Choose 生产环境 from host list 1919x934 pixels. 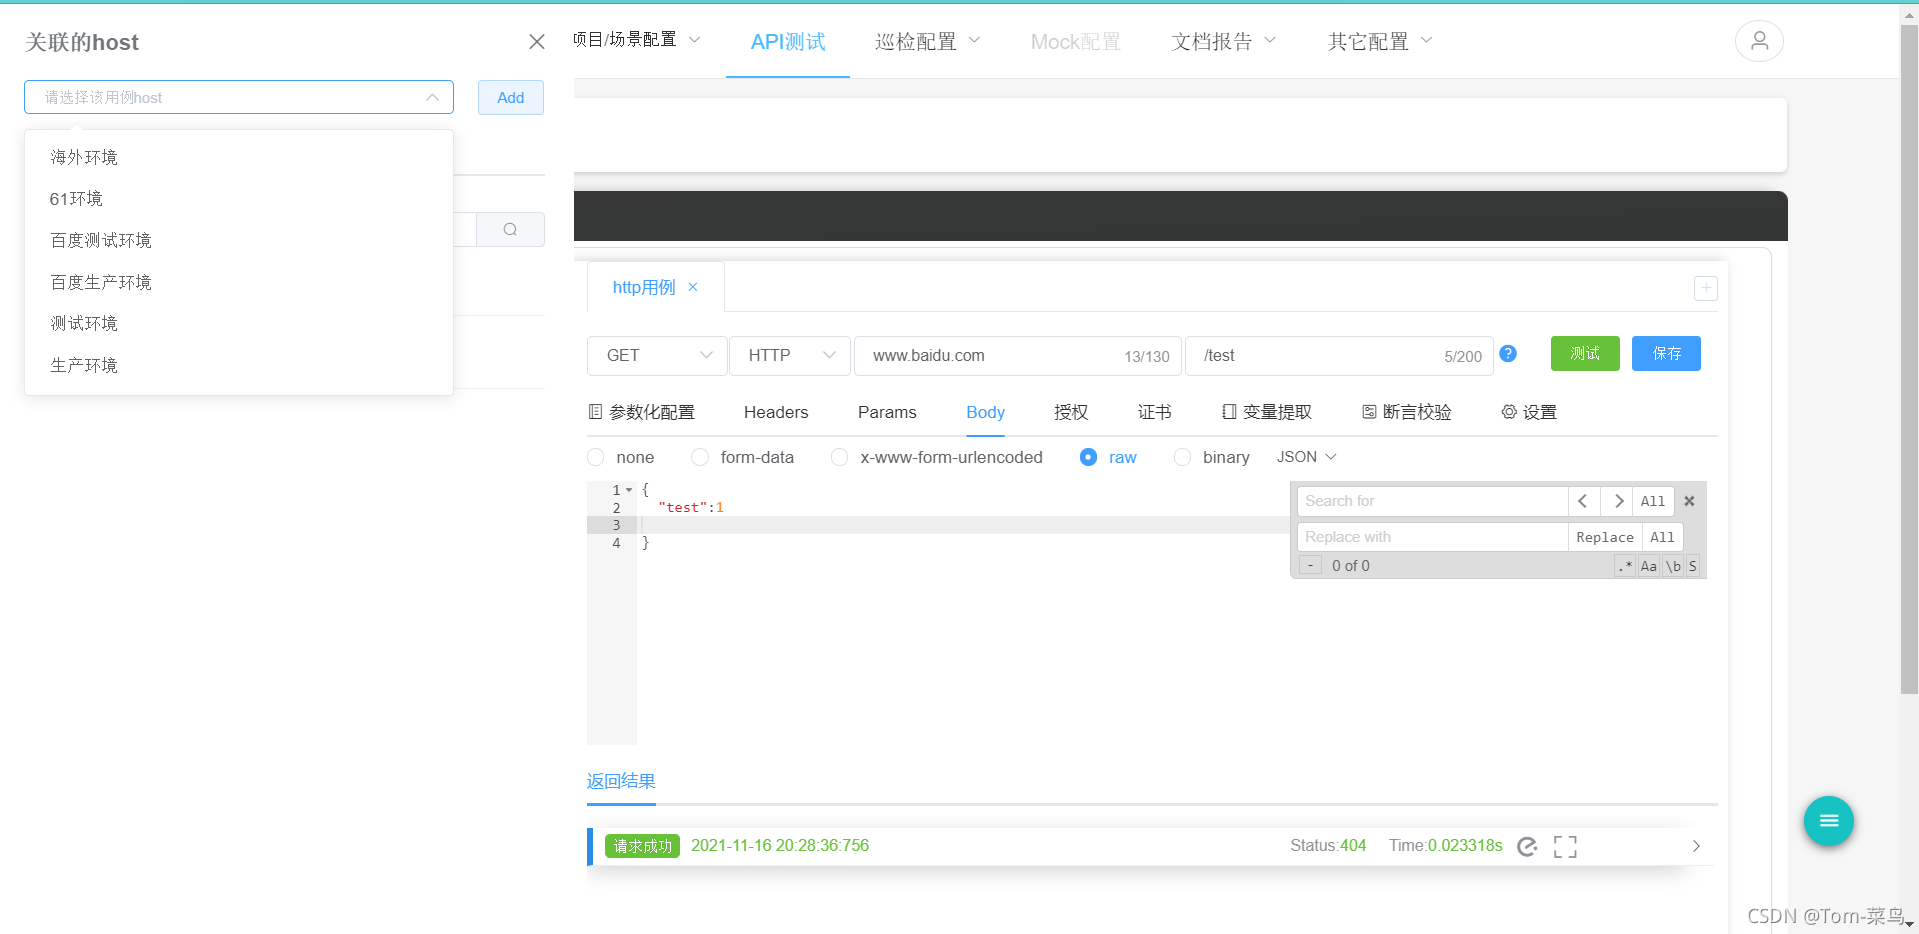click(x=239, y=365)
